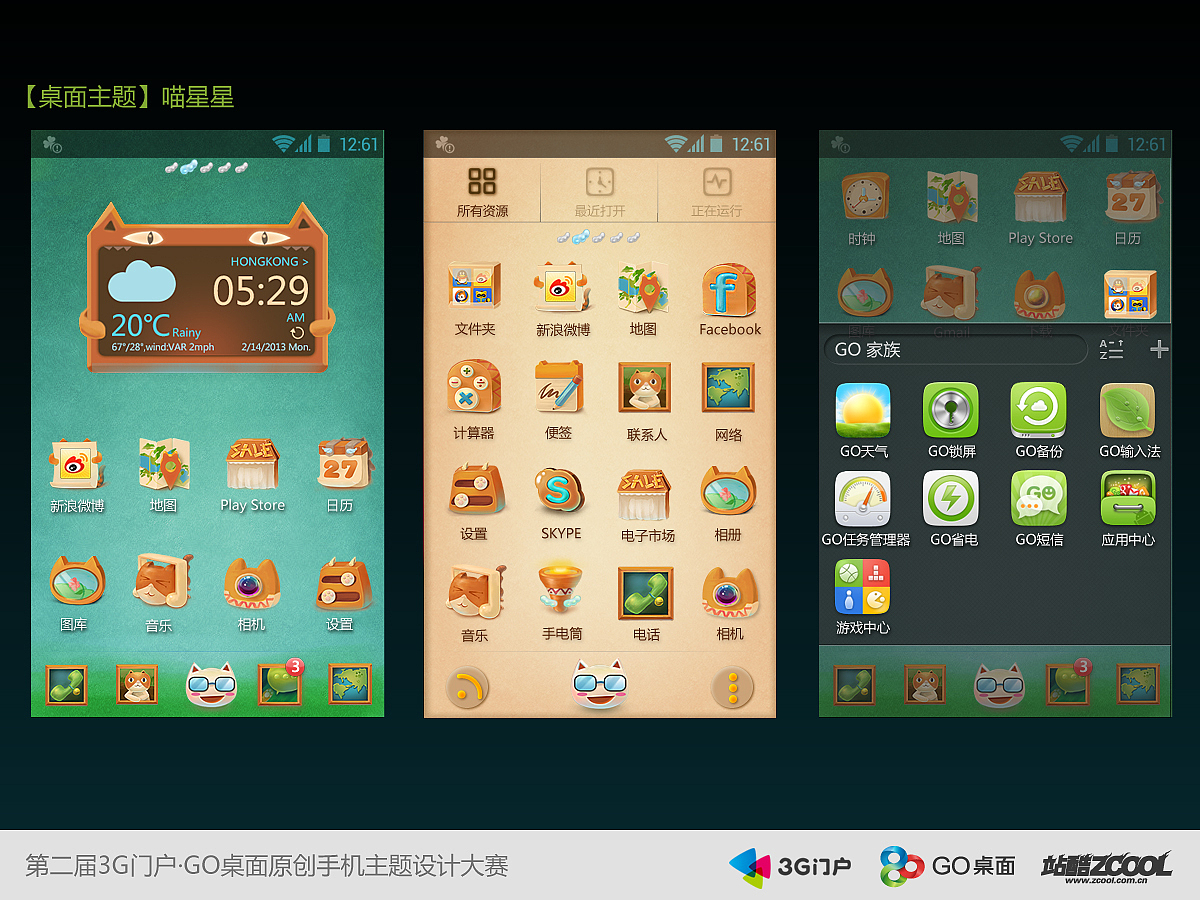Tap cat face home button in the drawer

599,686
